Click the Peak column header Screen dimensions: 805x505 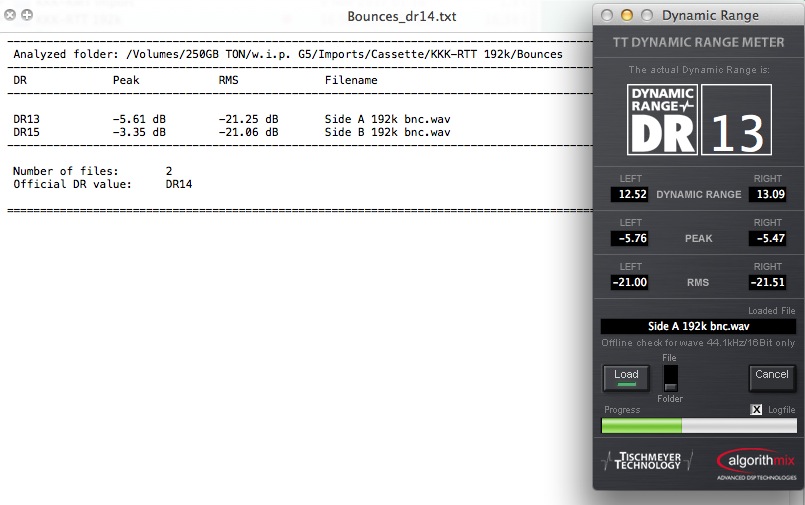click(126, 80)
